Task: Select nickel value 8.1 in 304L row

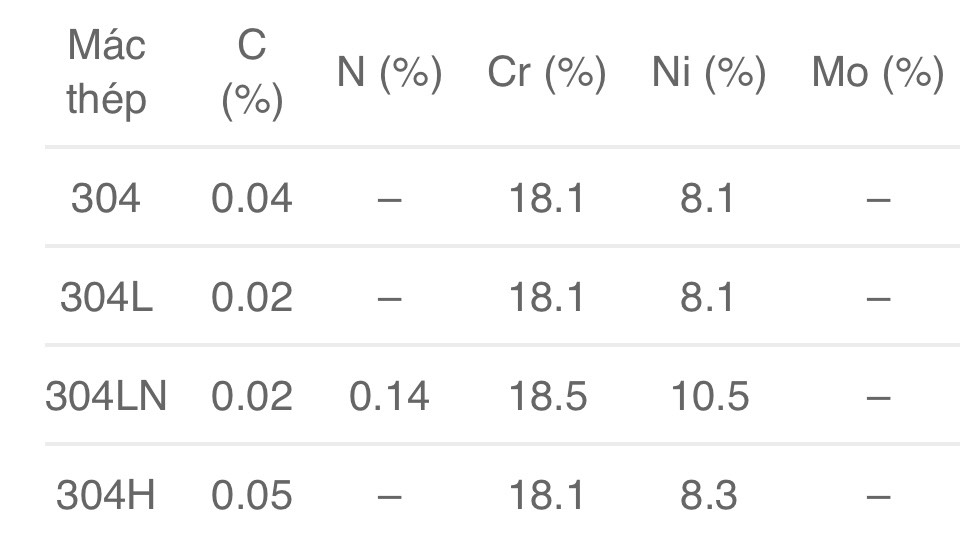Action: point(709,297)
